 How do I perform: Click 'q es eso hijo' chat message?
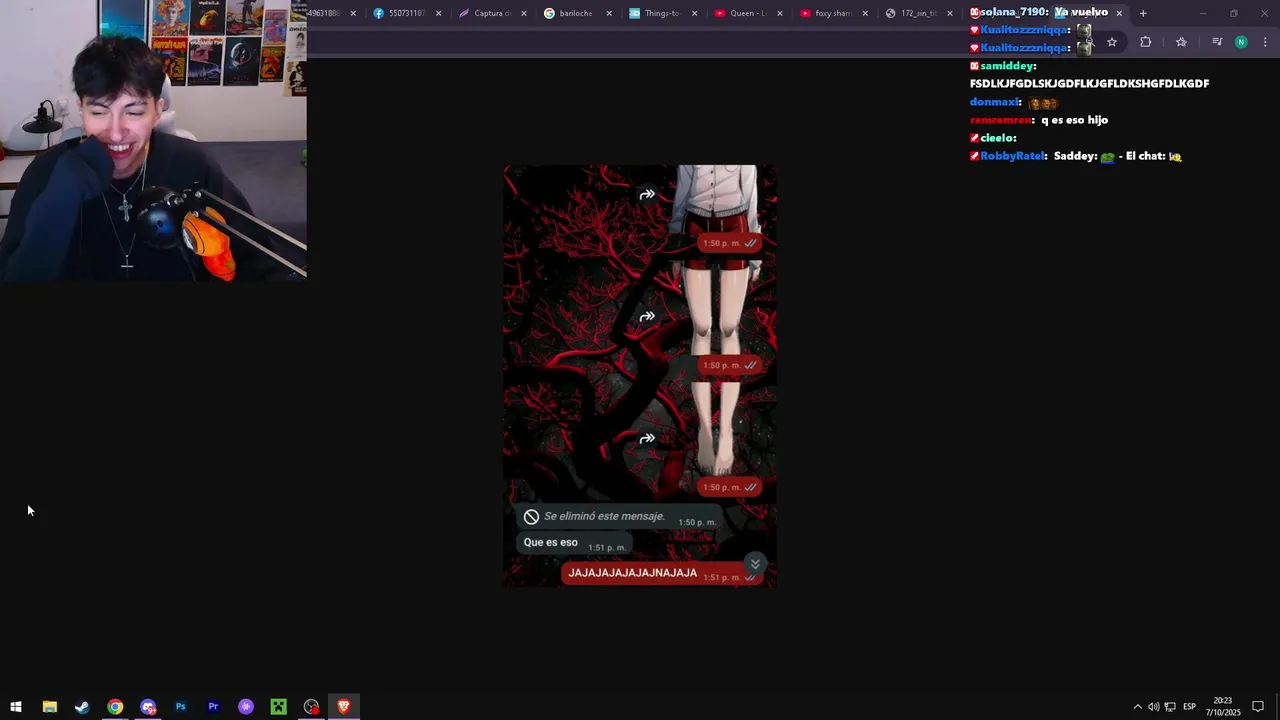tap(1074, 120)
